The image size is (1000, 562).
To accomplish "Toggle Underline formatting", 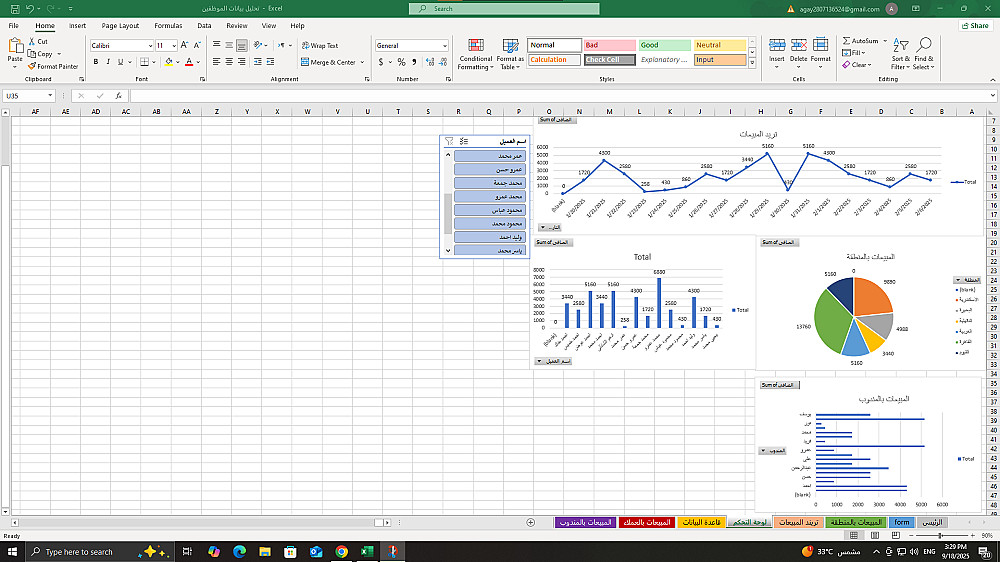I will (120, 62).
